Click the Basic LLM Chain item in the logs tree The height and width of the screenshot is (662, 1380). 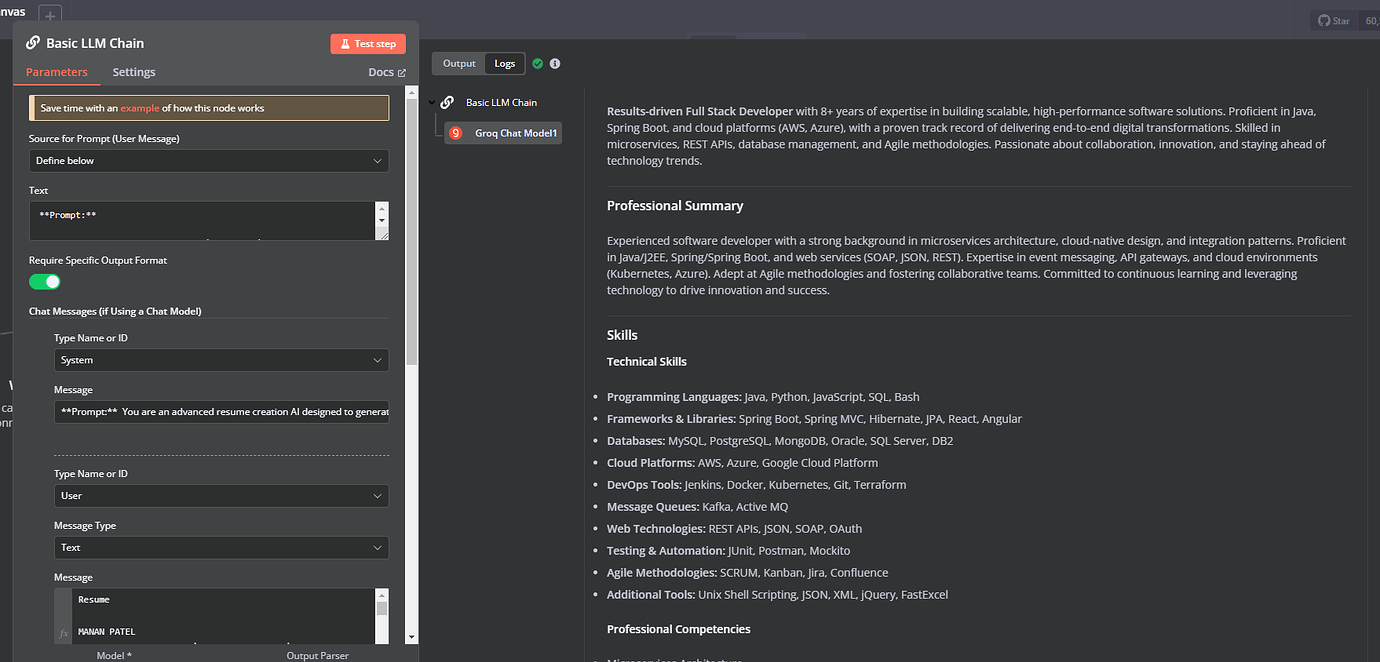[x=500, y=101]
